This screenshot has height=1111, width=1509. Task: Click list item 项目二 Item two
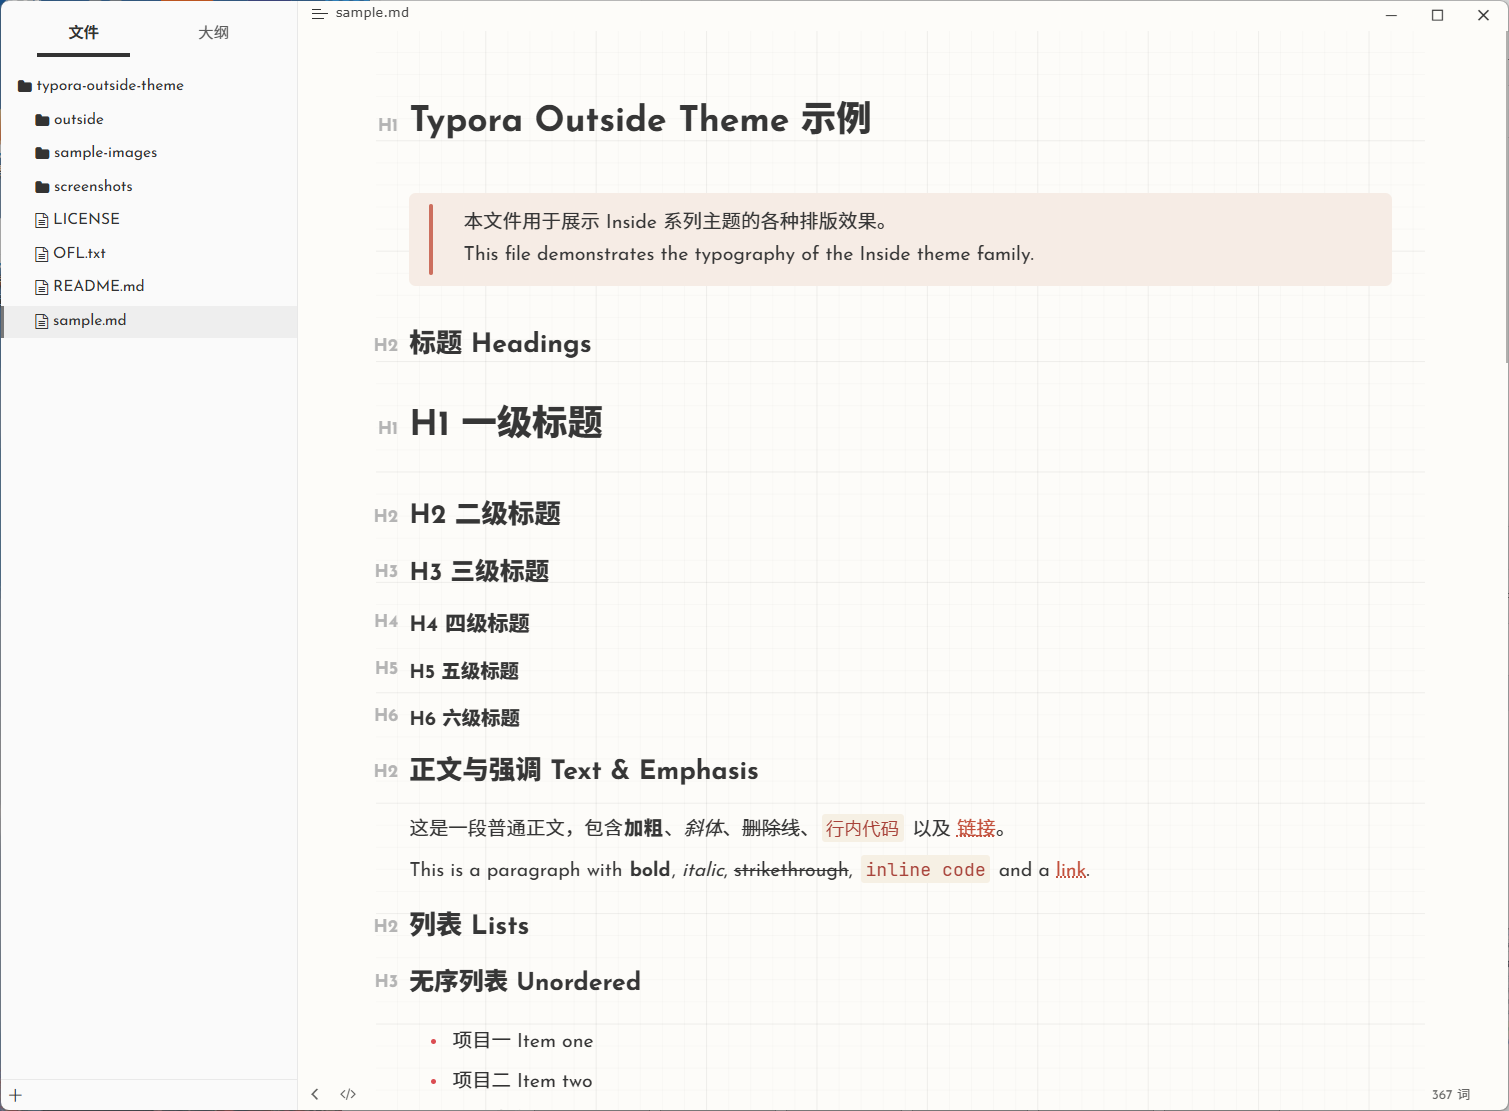[523, 1081]
